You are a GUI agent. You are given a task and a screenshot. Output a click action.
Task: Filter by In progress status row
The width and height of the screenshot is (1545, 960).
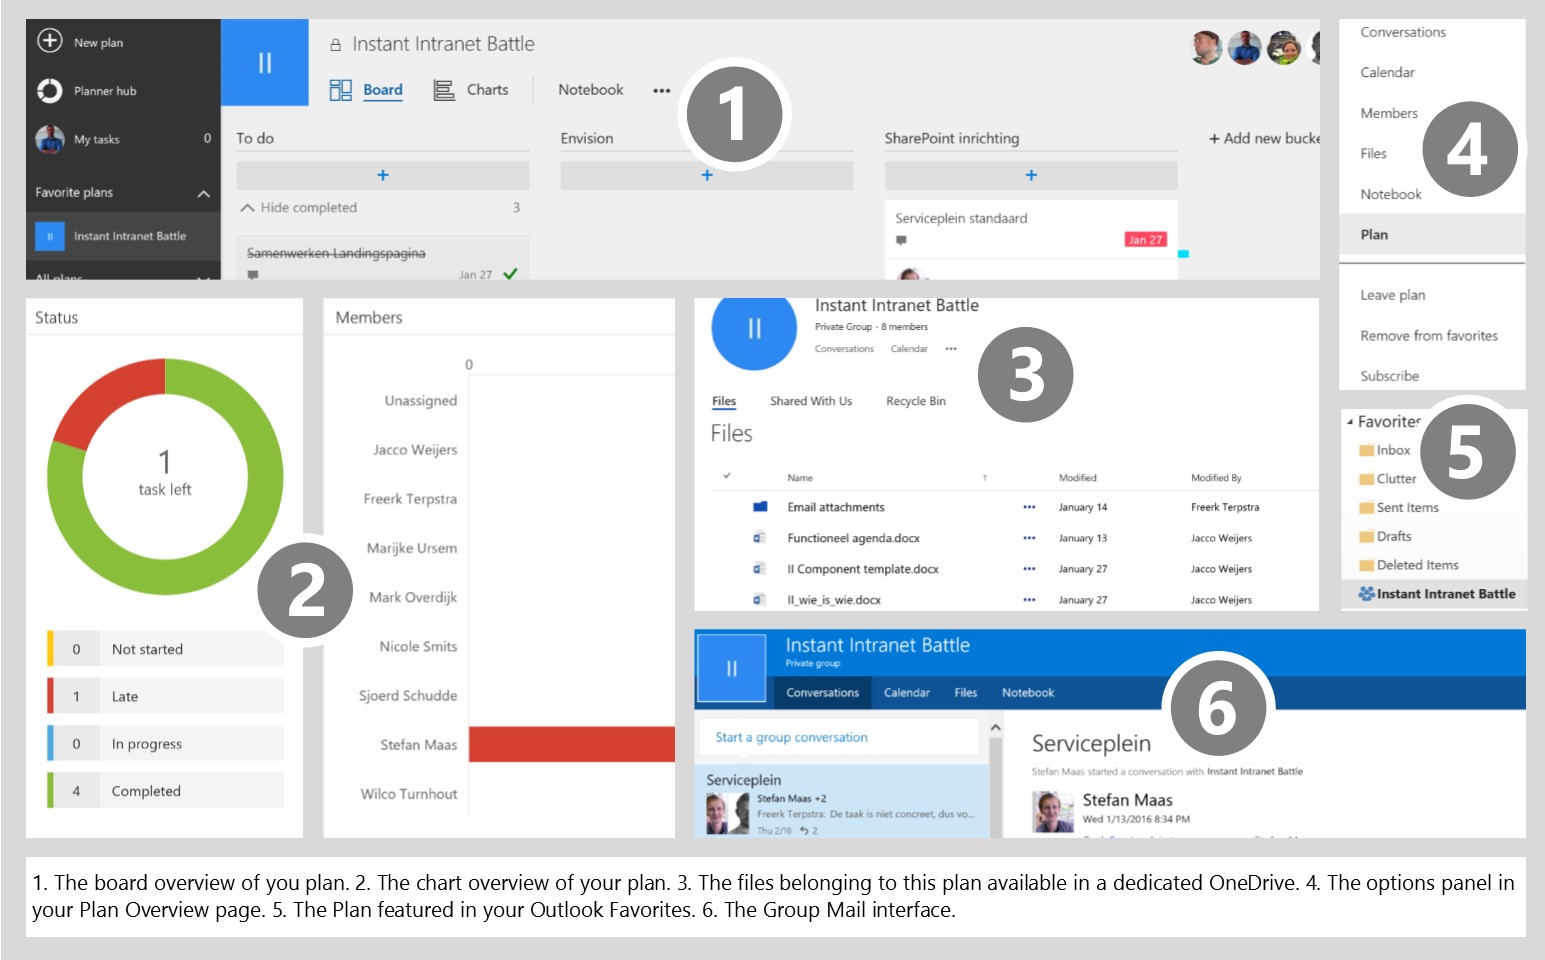(165, 743)
